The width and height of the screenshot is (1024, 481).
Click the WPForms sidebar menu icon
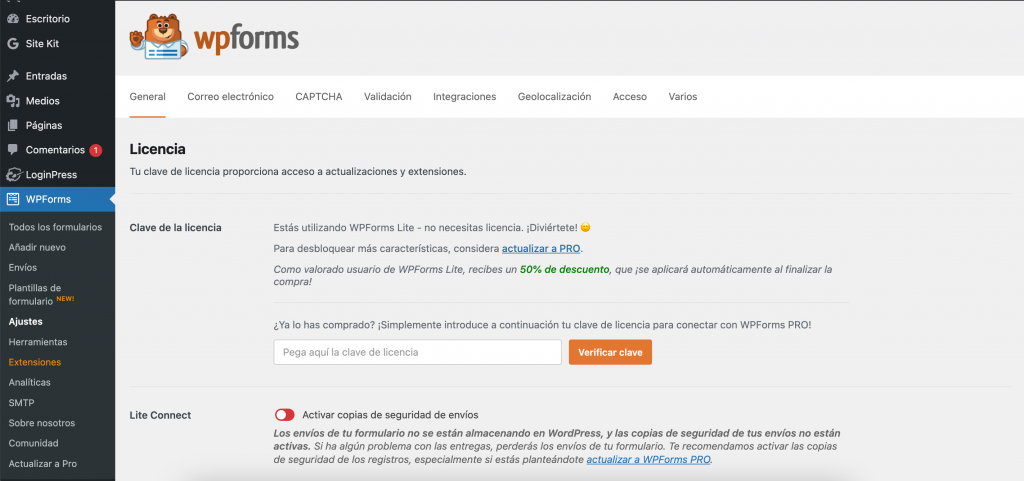[x=13, y=199]
